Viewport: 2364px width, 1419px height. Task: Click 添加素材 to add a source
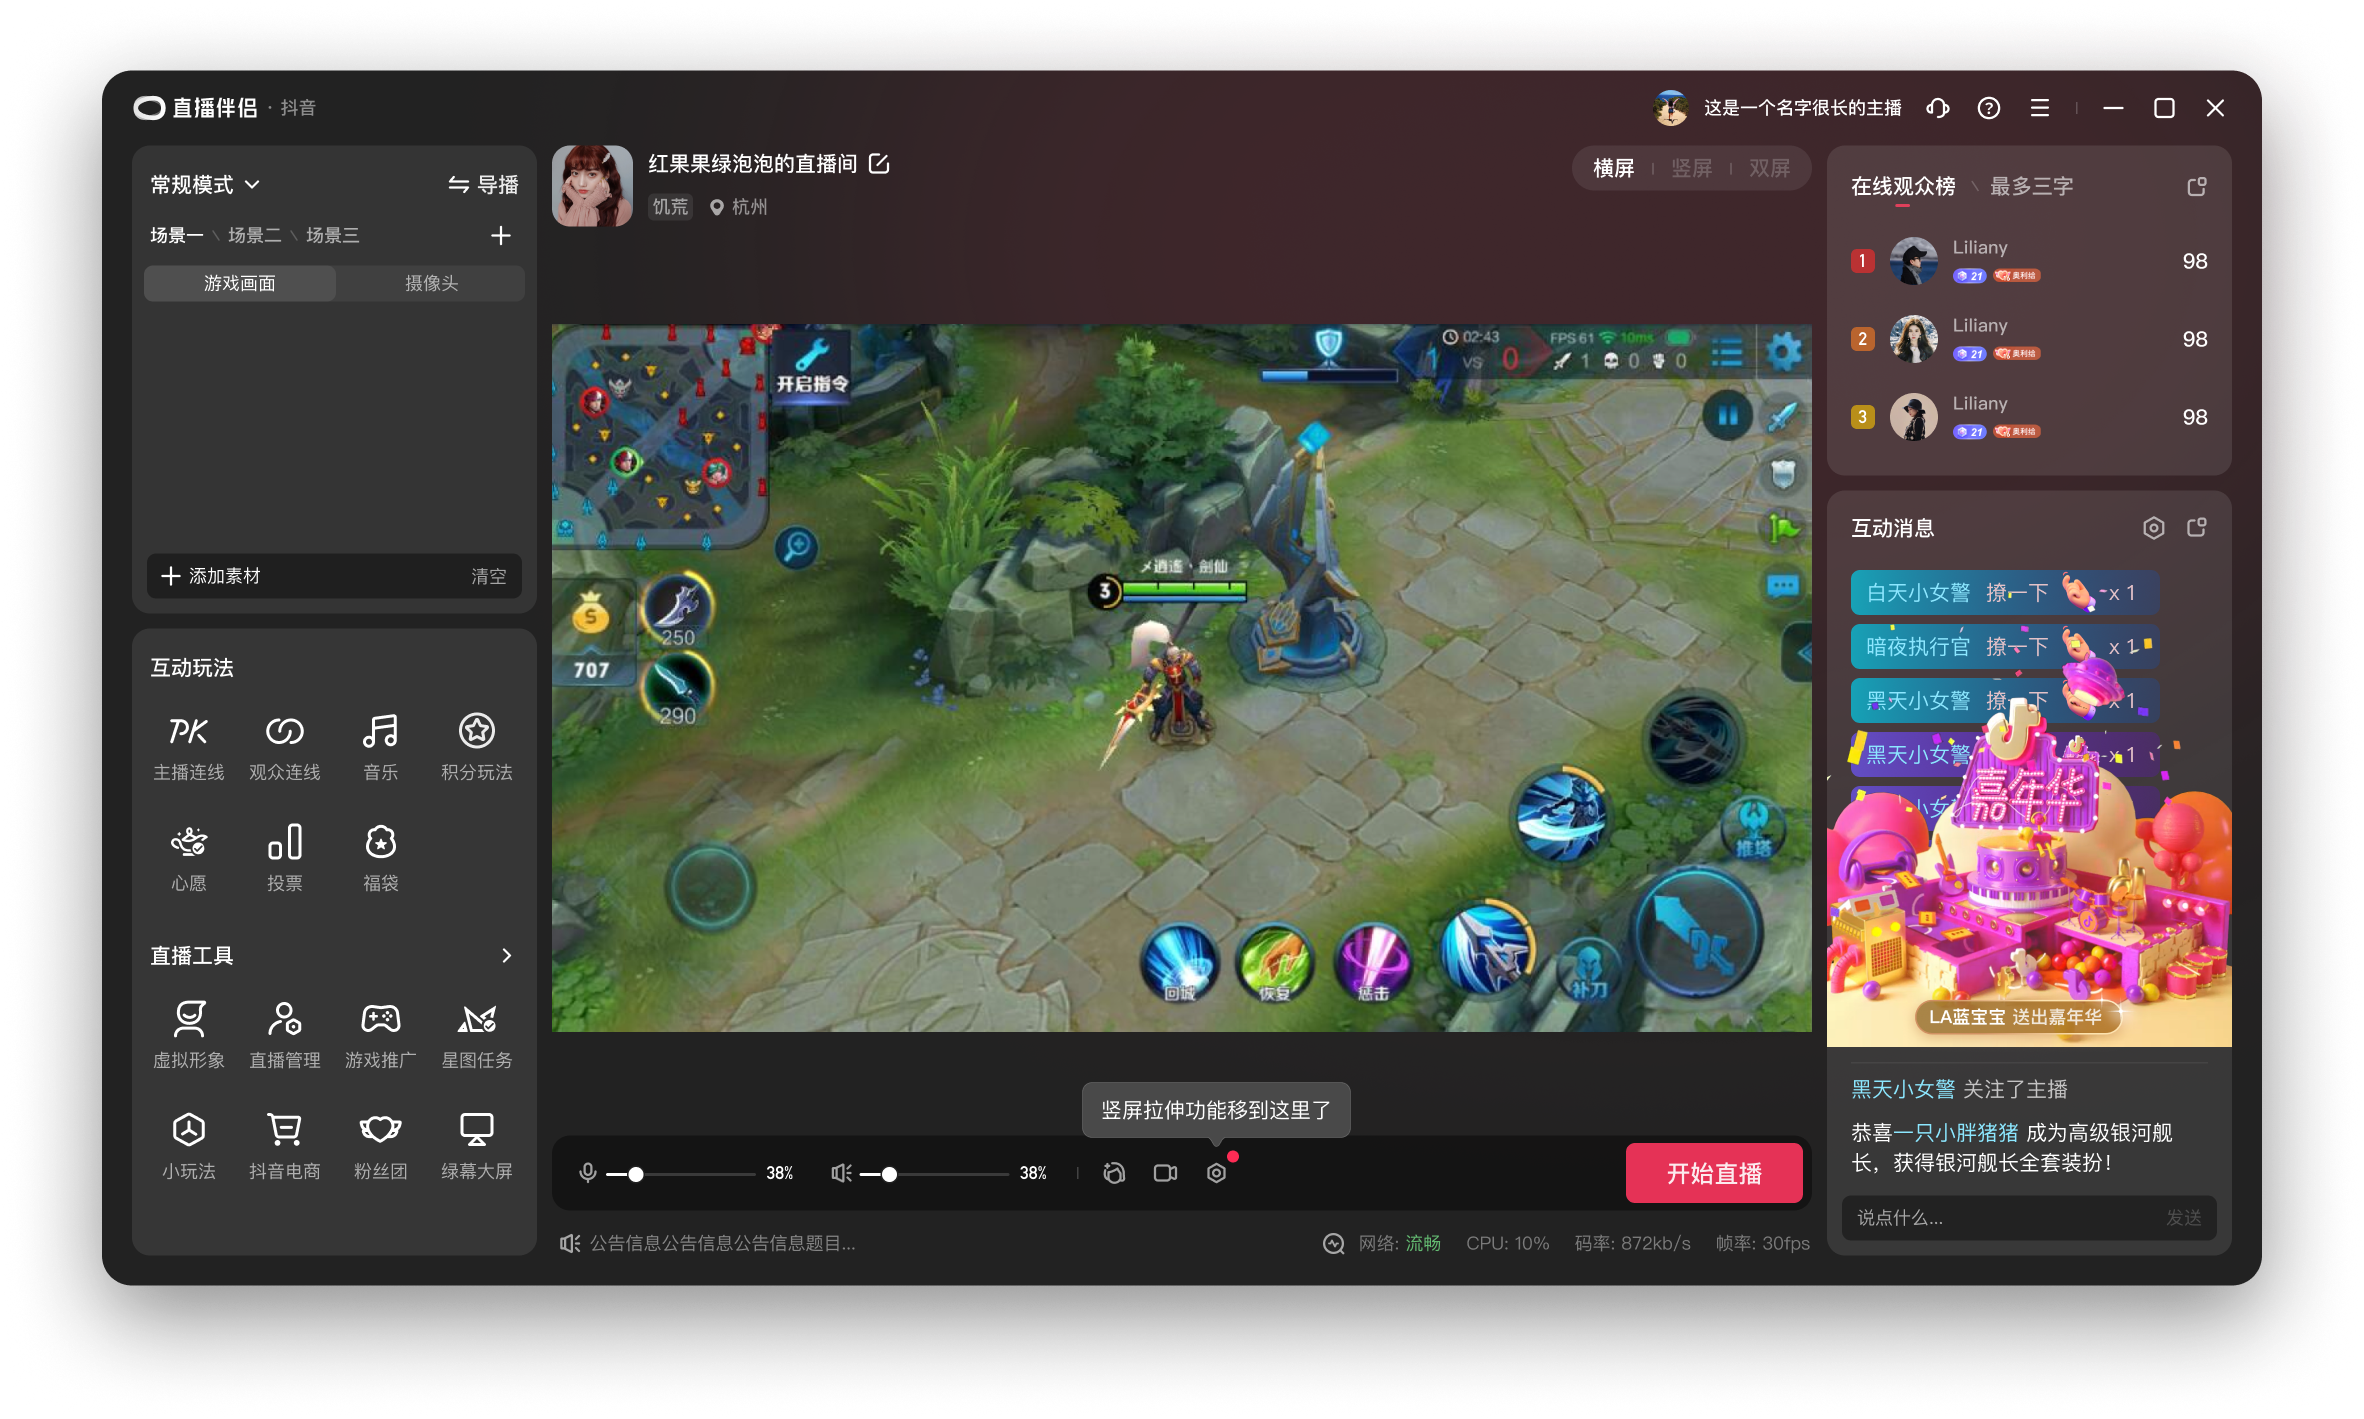coord(210,576)
